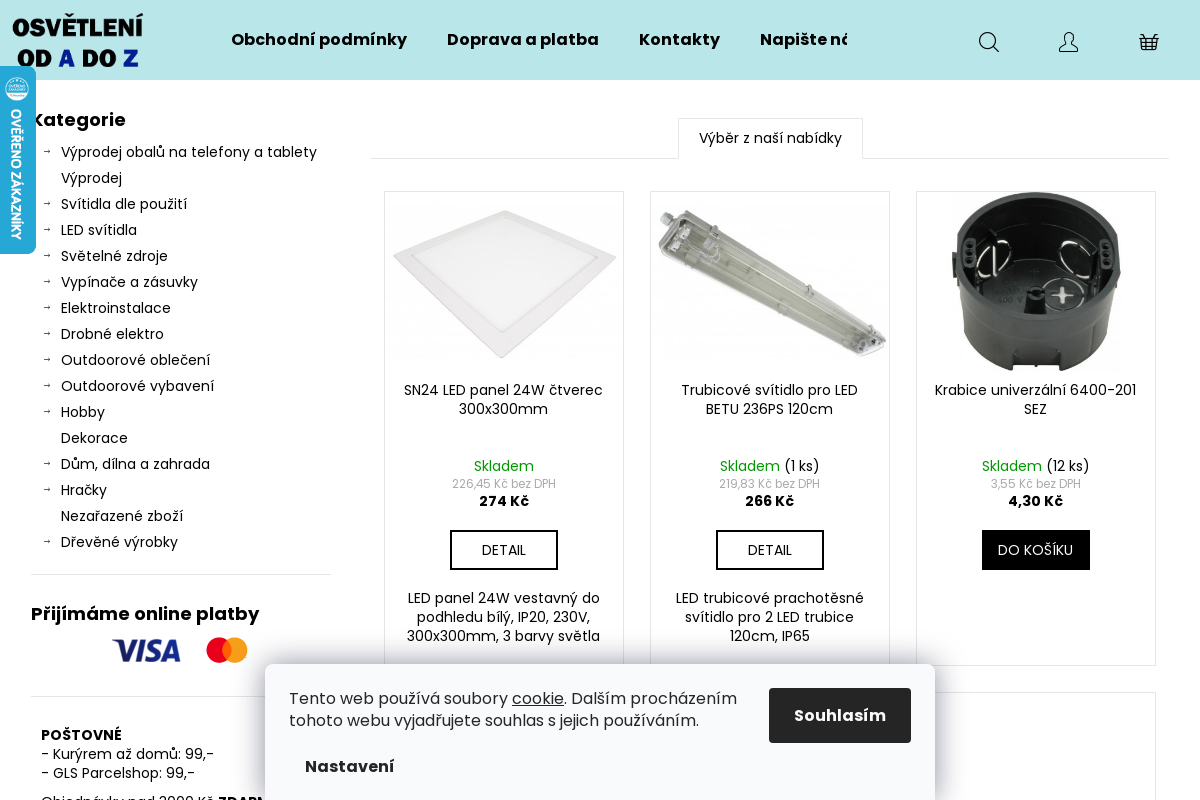1200x800 pixels.
Task: Add Krabice univerzální to cart with Do košíku
Action: [1035, 550]
